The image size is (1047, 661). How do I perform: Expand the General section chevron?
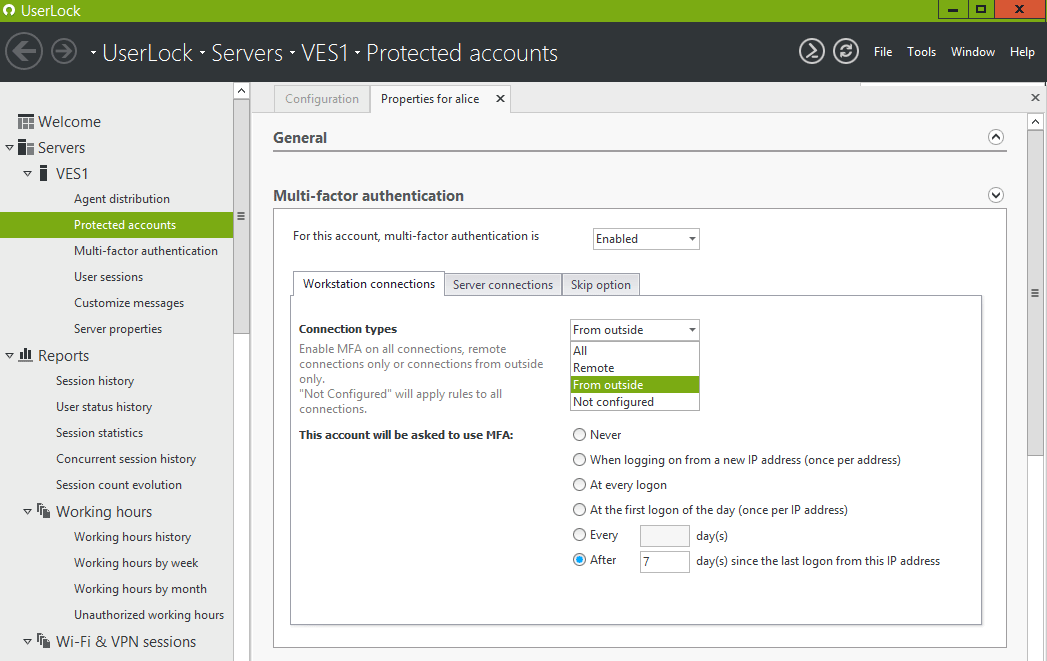tap(996, 137)
